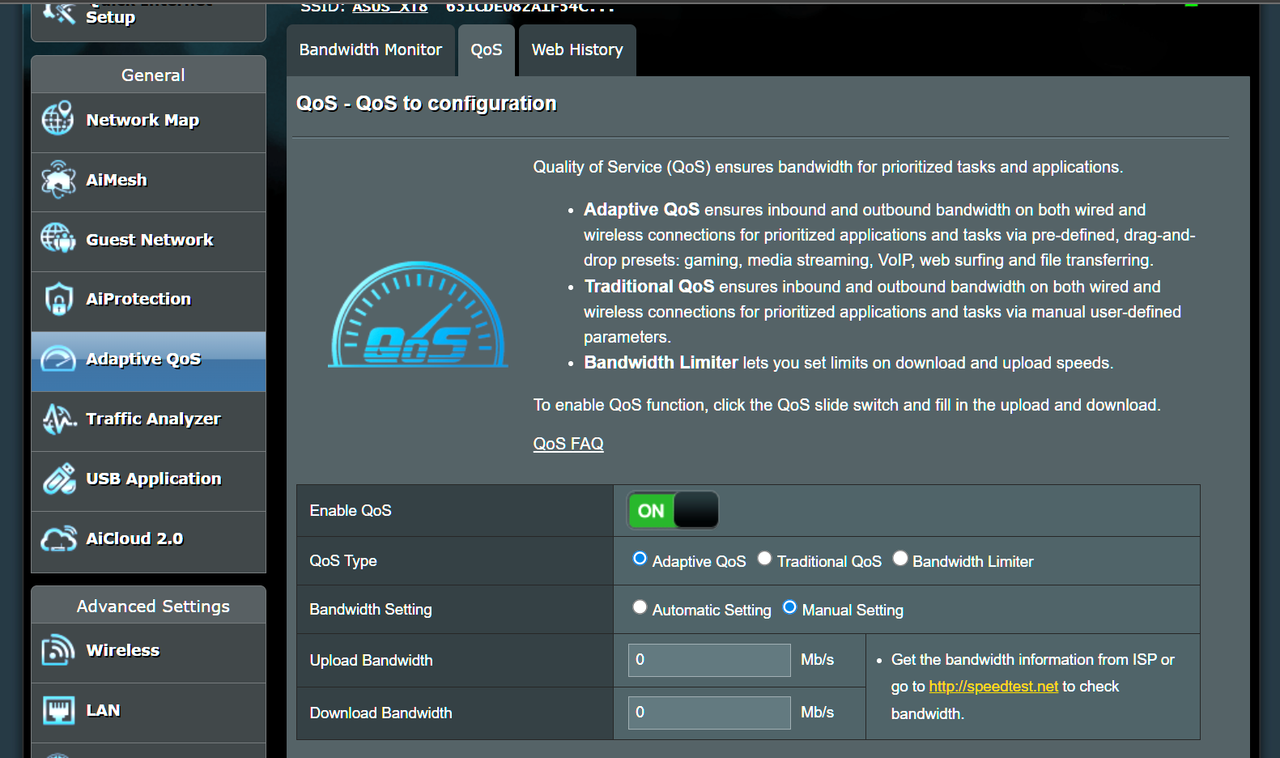
Task: Click the Guest Network globe icon
Action: (x=58, y=240)
